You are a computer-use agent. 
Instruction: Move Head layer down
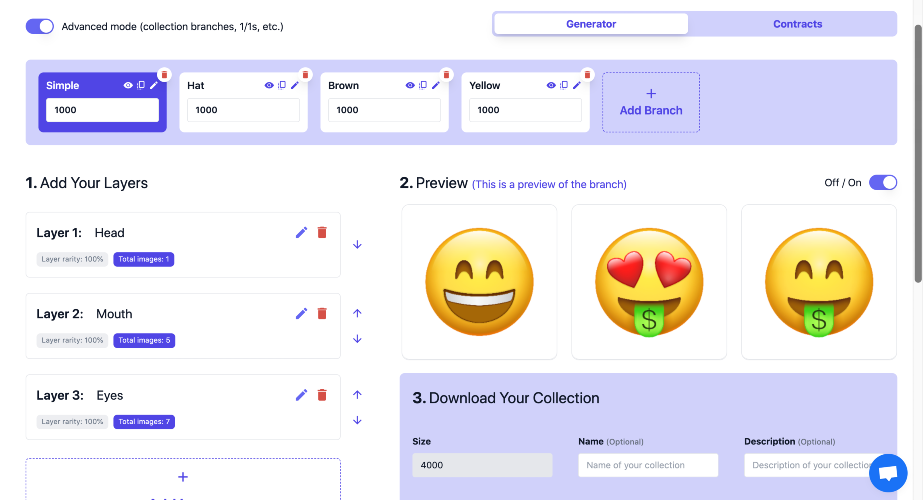pyautogui.click(x=357, y=244)
